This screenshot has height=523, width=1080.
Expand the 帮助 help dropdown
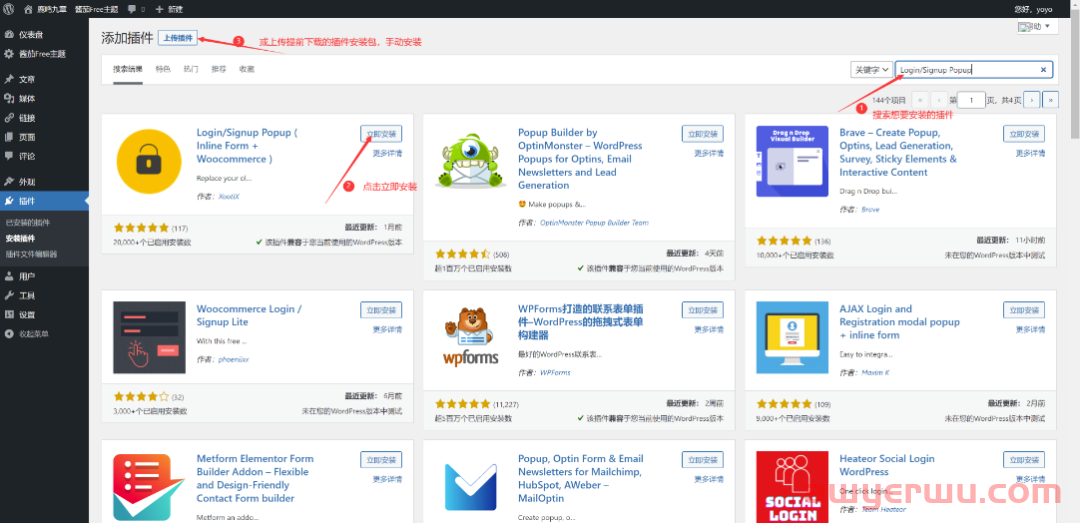pos(1037,27)
